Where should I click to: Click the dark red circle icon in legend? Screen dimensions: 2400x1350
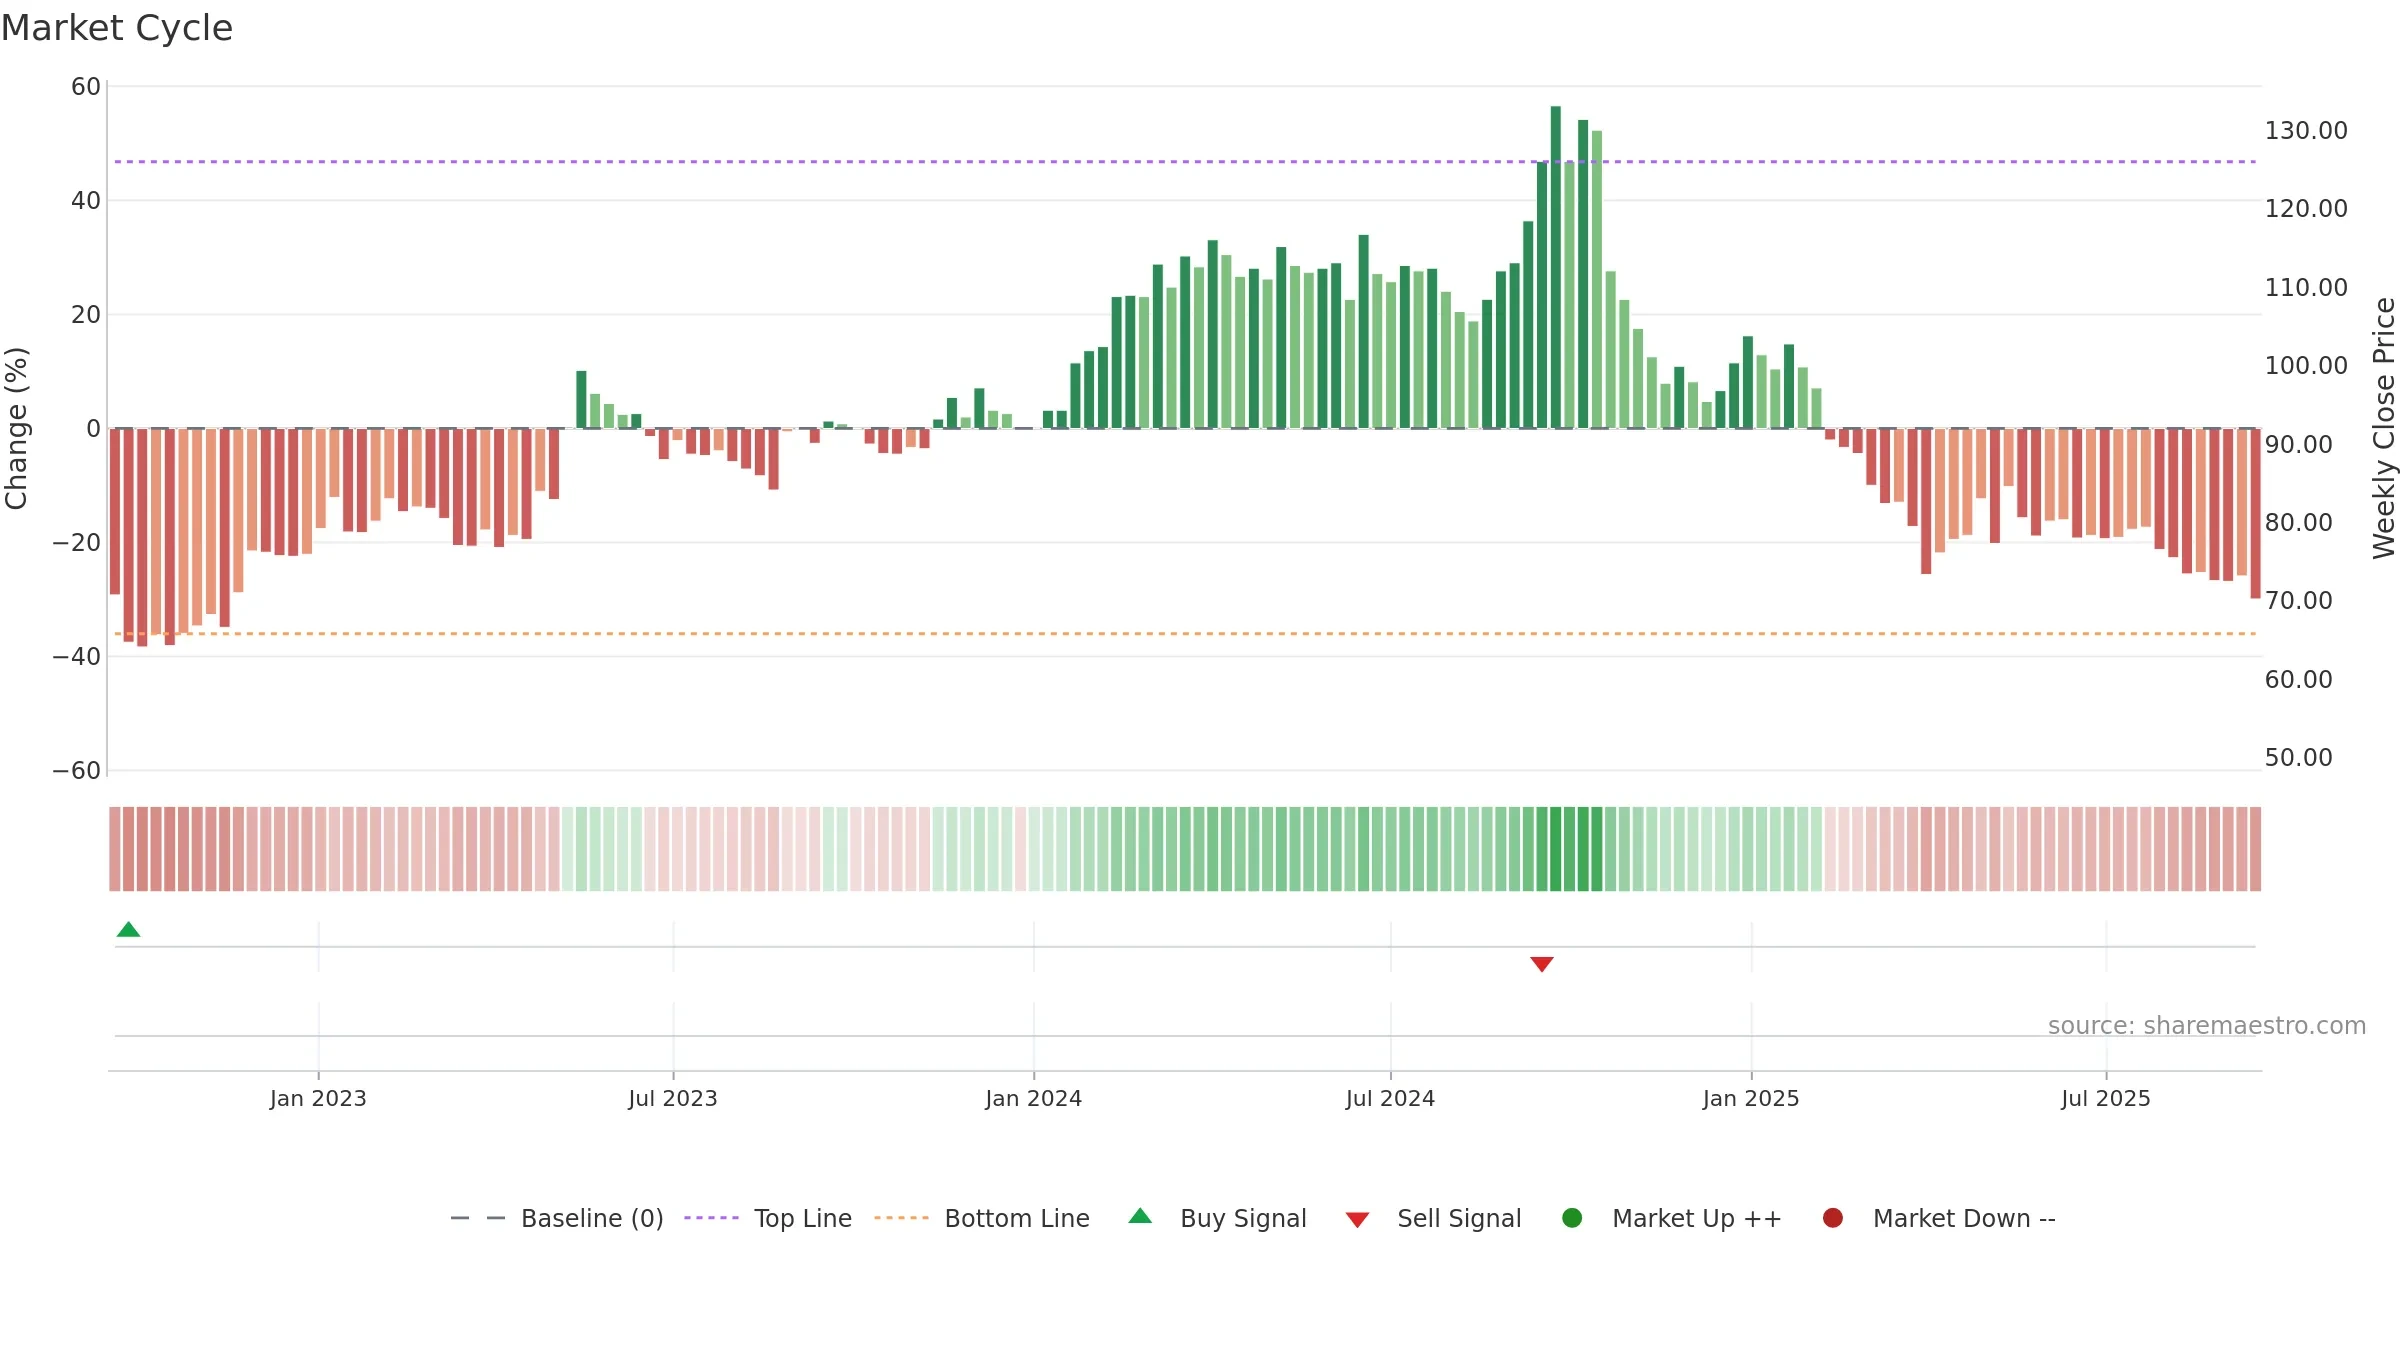pyautogui.click(x=1833, y=1218)
